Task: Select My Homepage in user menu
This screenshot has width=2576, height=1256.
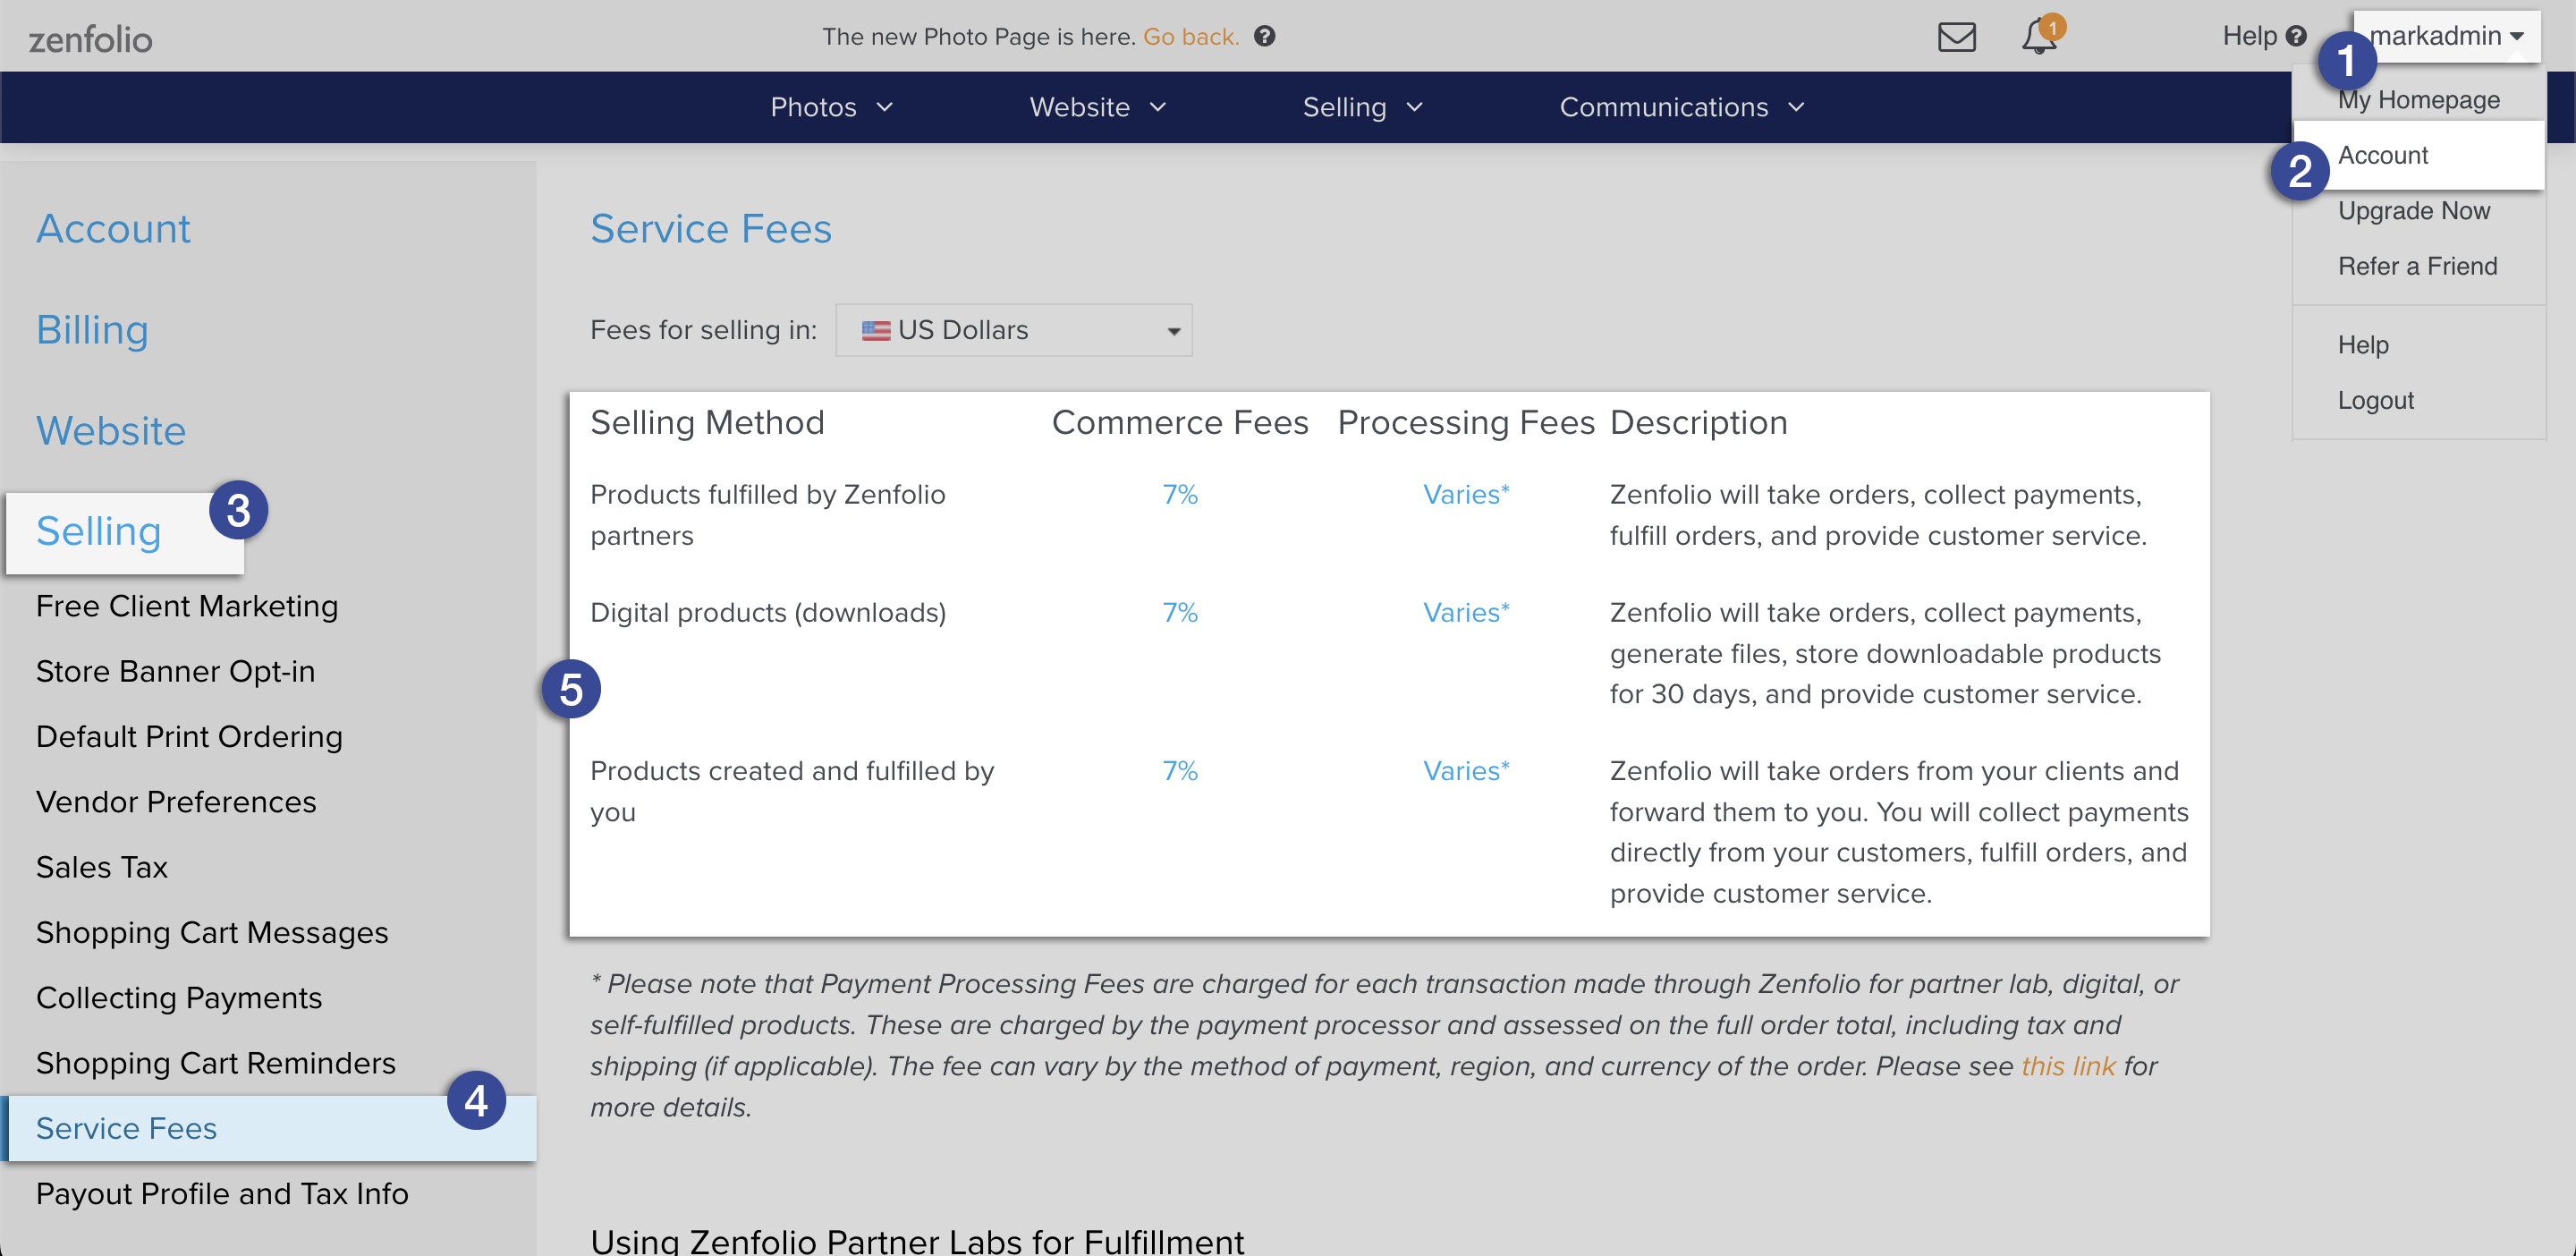Action: coord(2418,99)
